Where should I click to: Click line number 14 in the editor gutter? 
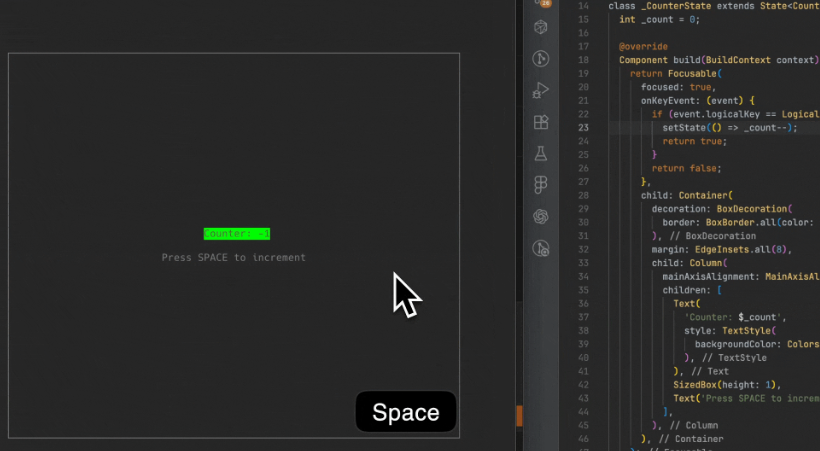[x=583, y=6]
